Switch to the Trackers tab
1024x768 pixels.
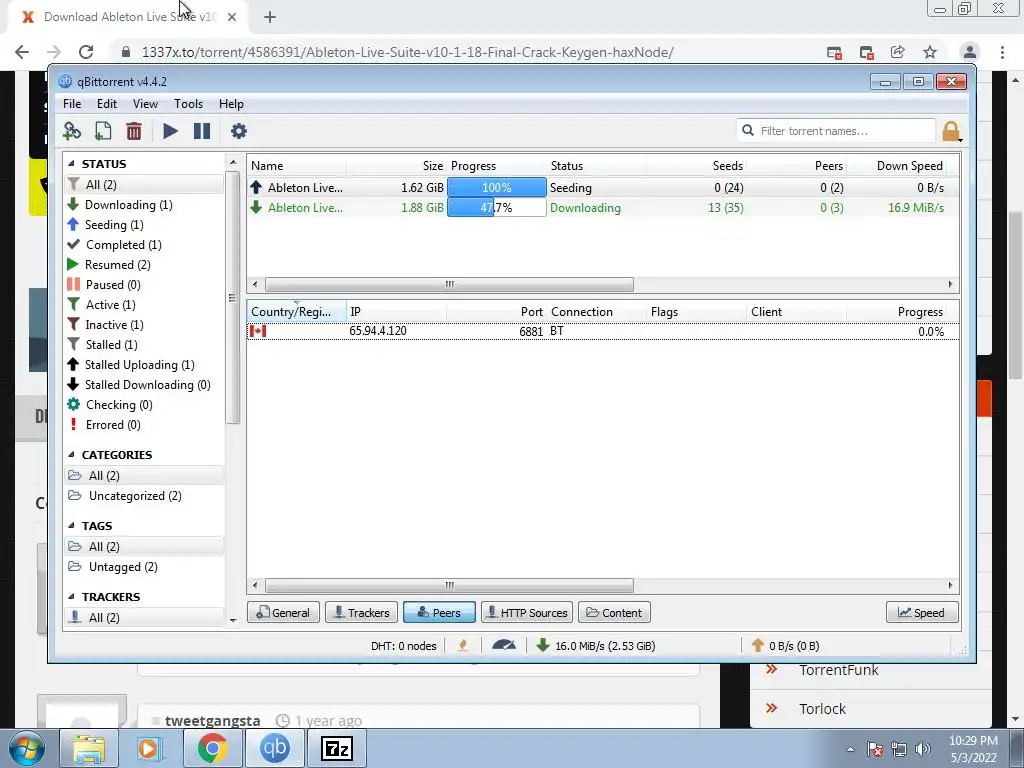pyautogui.click(x=362, y=613)
